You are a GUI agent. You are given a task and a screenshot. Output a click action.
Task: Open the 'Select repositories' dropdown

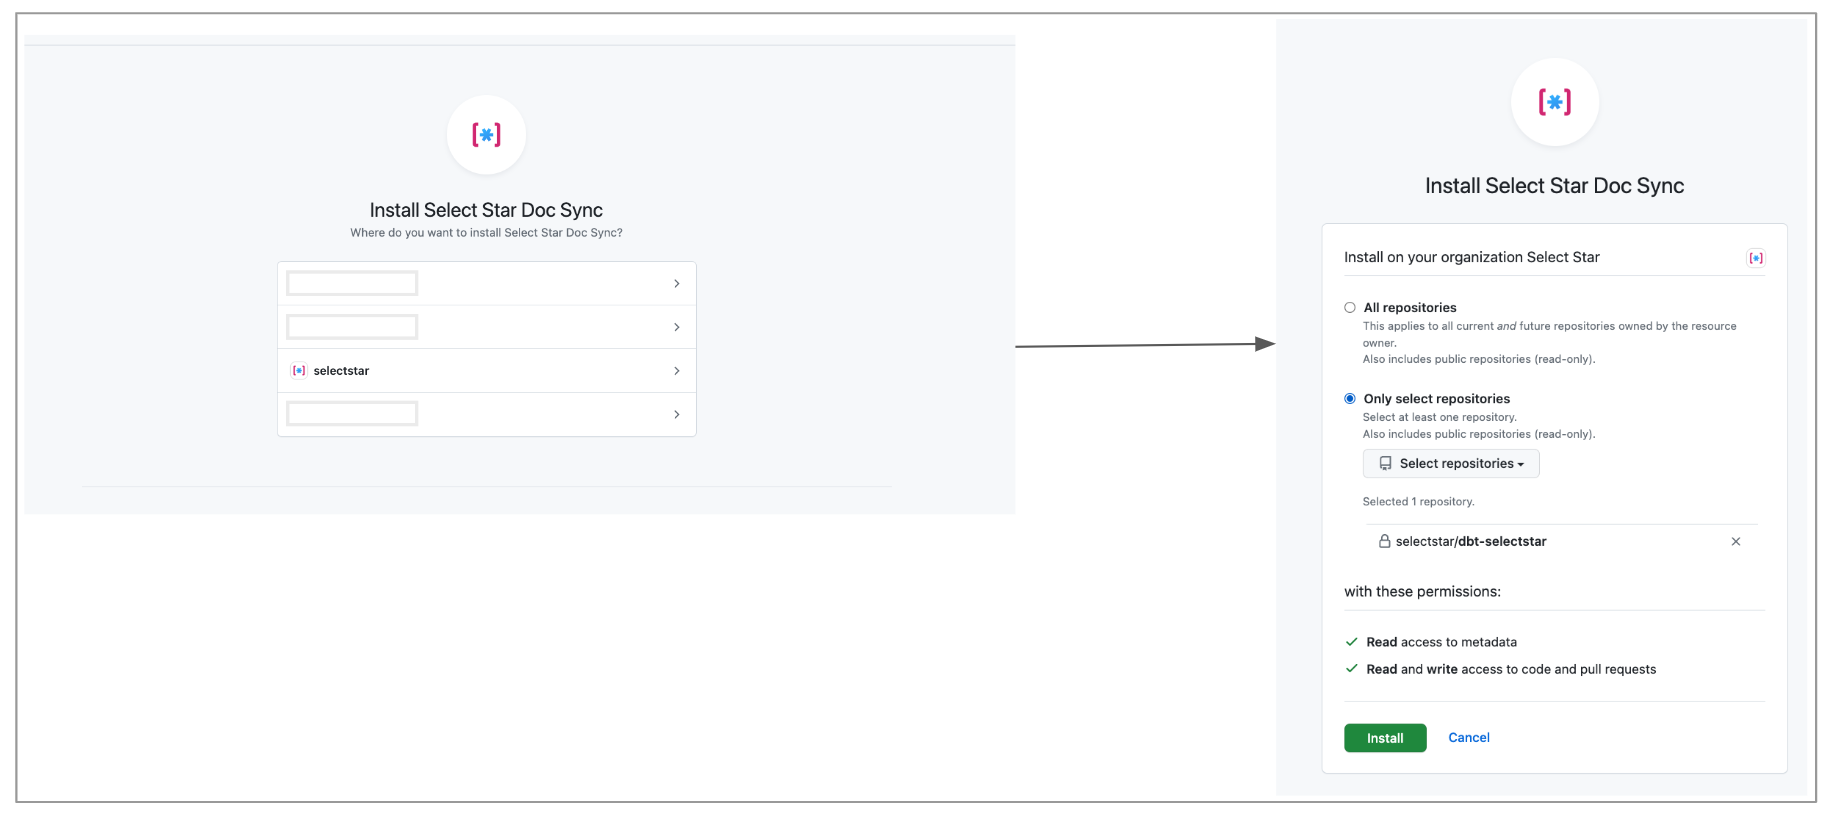(1451, 464)
